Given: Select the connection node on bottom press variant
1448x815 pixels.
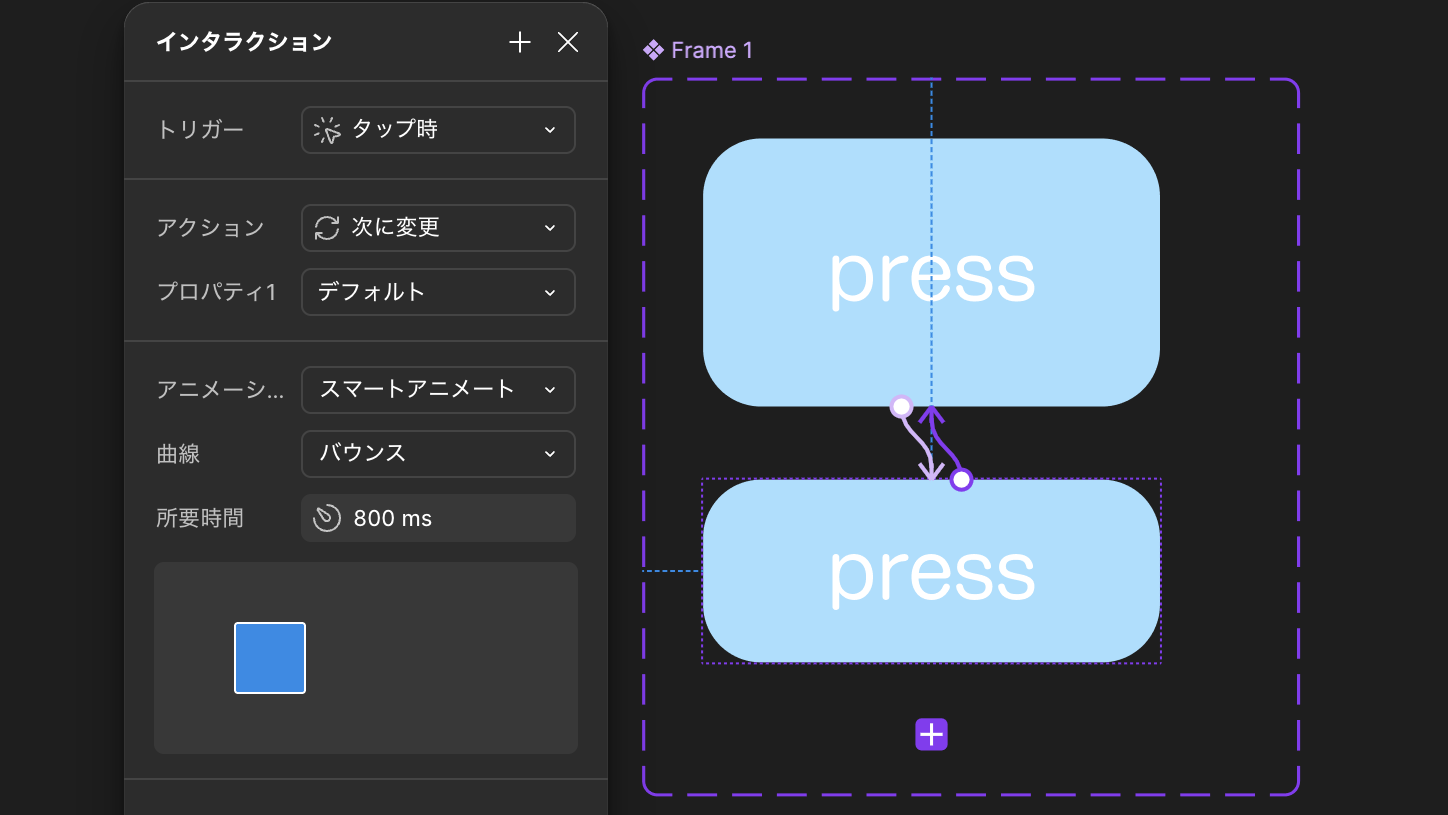Looking at the screenshot, I should [x=961, y=480].
